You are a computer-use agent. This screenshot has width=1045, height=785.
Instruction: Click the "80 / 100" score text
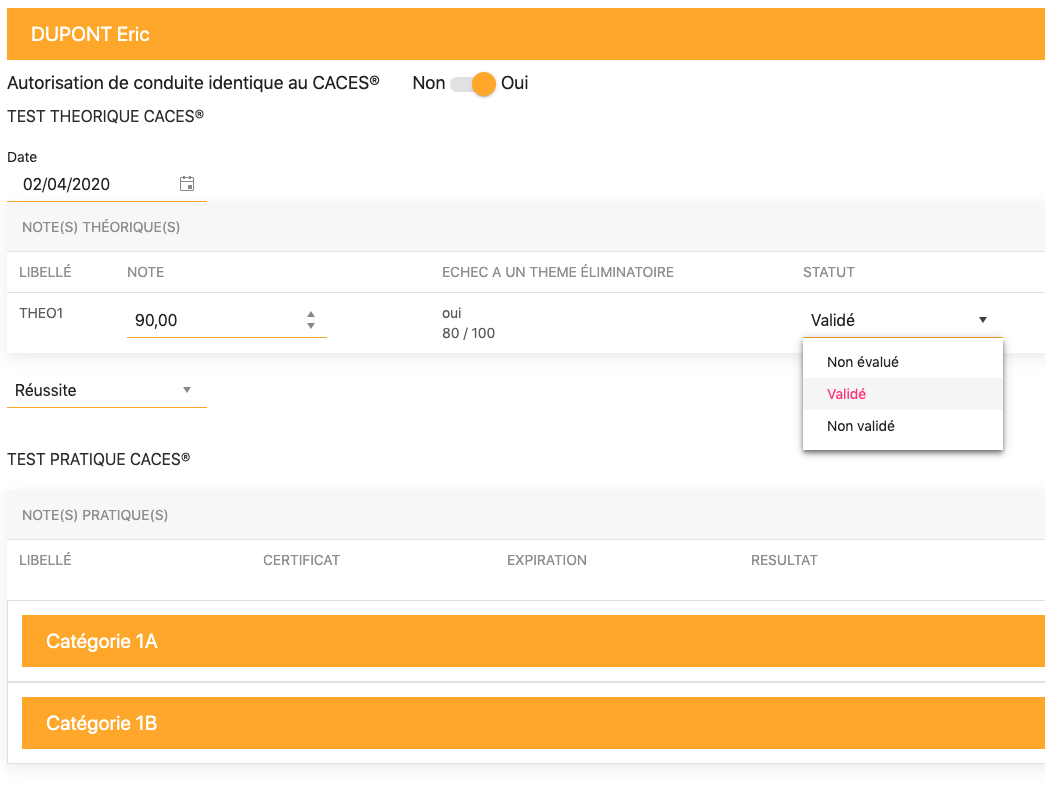(469, 333)
